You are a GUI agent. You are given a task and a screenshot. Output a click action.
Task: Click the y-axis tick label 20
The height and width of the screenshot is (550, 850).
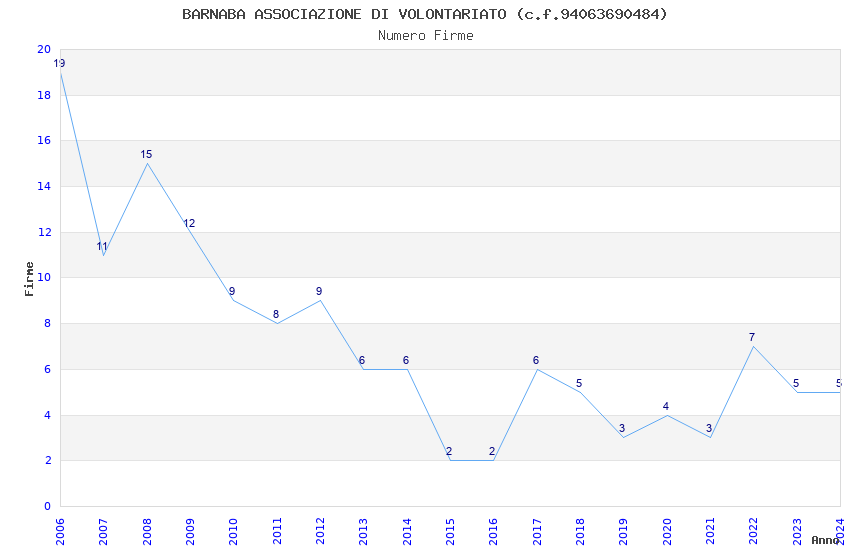[x=44, y=49]
